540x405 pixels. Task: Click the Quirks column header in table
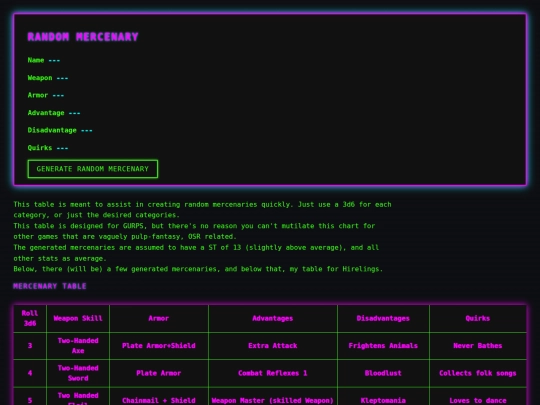tap(478, 318)
